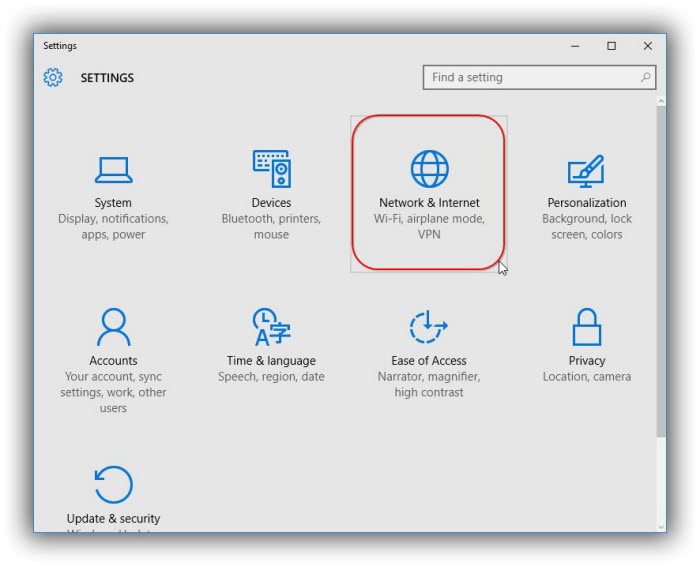This screenshot has height=566, width=700.
Task: Click the search magnifier icon
Action: (645, 77)
